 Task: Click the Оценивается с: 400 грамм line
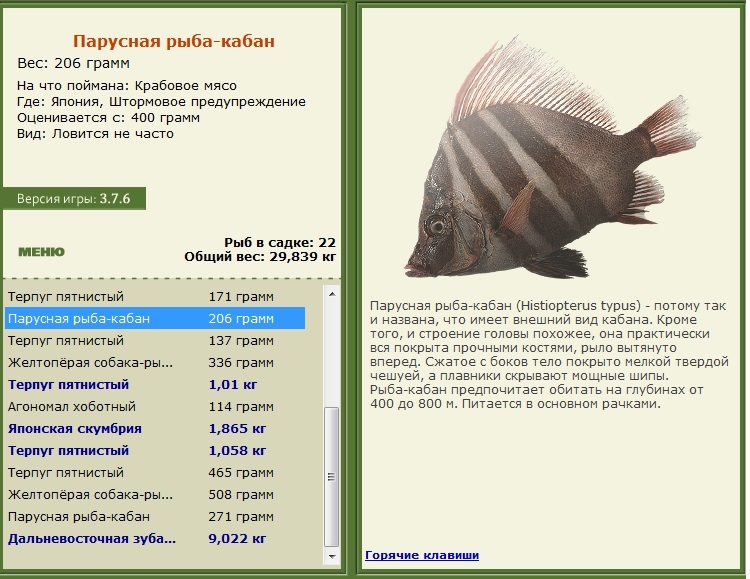pos(108,118)
